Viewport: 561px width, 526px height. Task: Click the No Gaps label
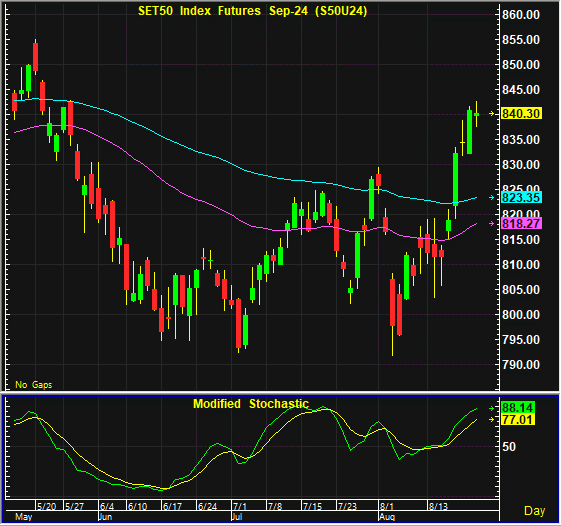[34, 385]
